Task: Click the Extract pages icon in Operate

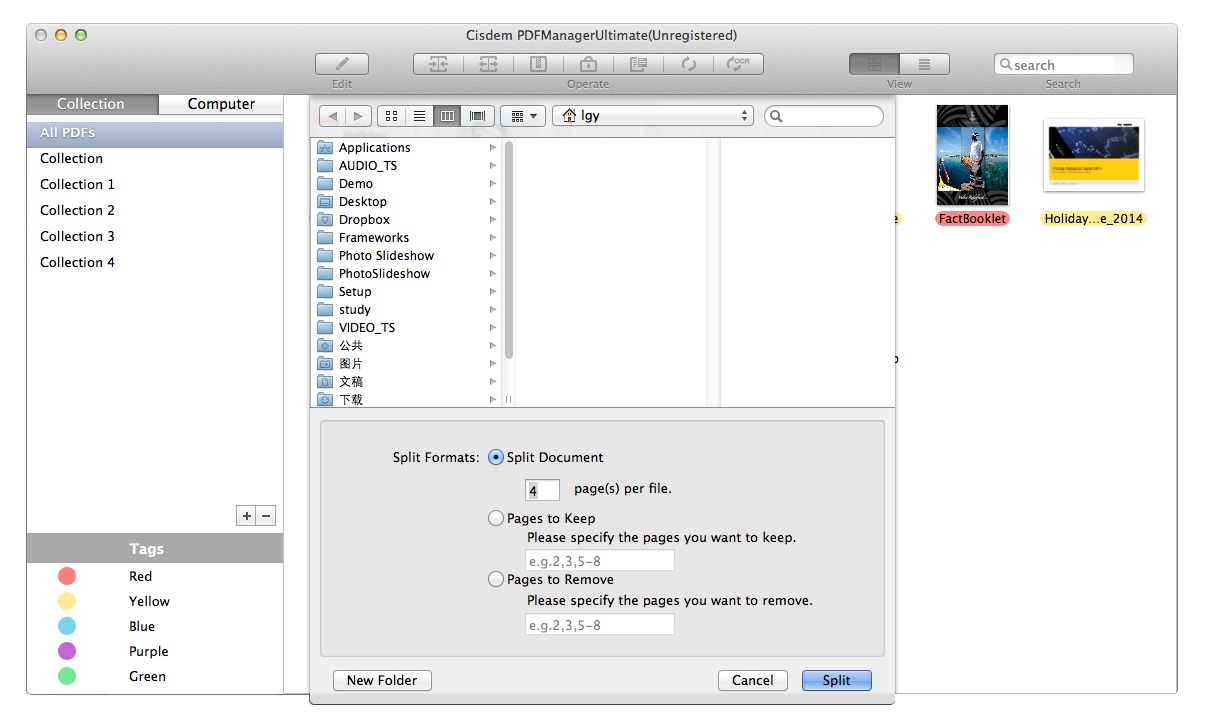Action: (638, 64)
